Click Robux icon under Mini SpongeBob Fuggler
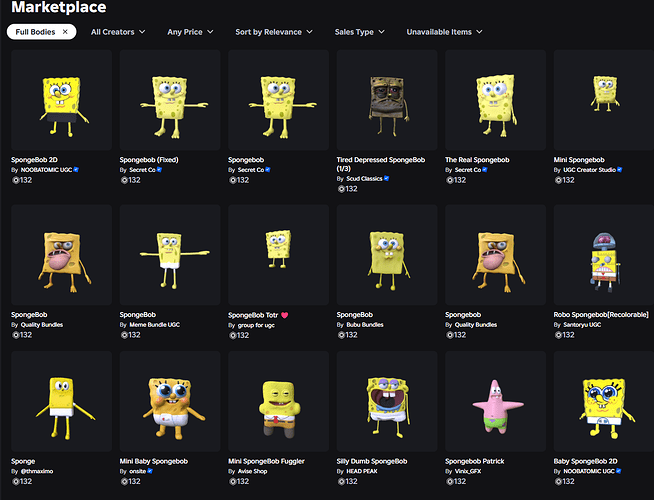Screen dimensions: 654x500 coord(233,481)
